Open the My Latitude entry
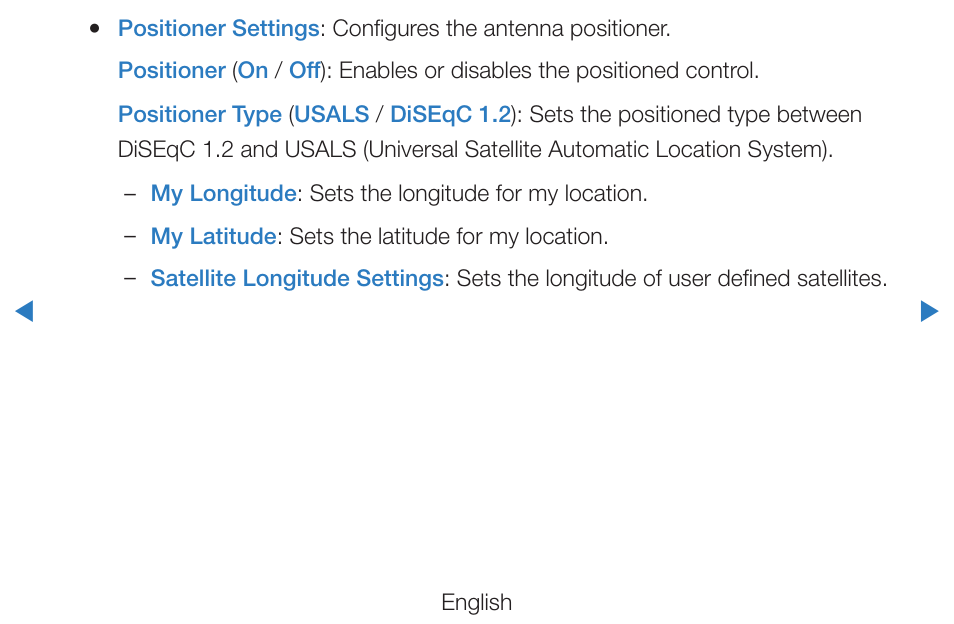Viewport: 954px width, 624px height. (x=214, y=236)
